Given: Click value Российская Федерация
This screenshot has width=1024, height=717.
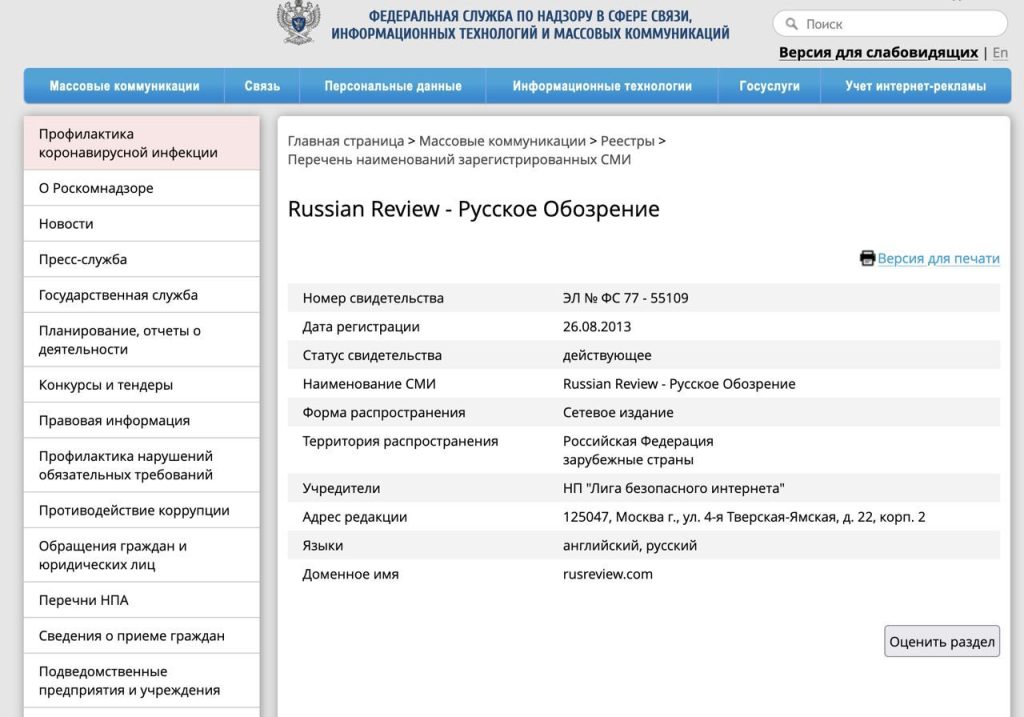Looking at the screenshot, I should point(638,441).
